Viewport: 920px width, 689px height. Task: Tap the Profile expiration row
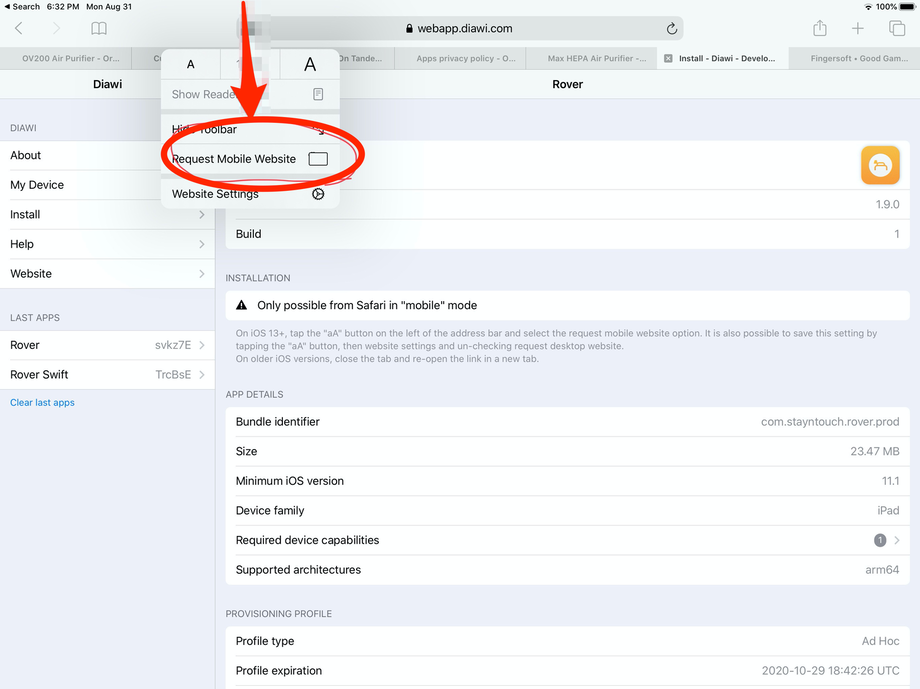[567, 670]
